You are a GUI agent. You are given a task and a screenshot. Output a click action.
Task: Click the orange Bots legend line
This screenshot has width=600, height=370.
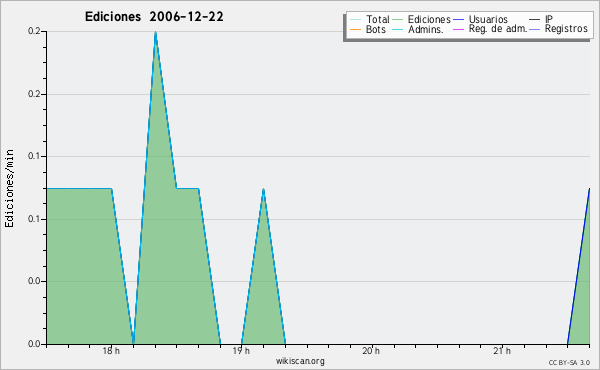pyautogui.click(x=355, y=29)
